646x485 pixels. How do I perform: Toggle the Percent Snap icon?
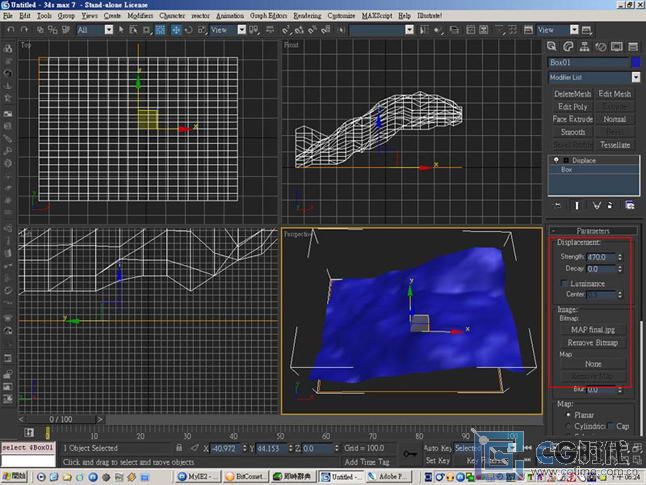[x=312, y=30]
